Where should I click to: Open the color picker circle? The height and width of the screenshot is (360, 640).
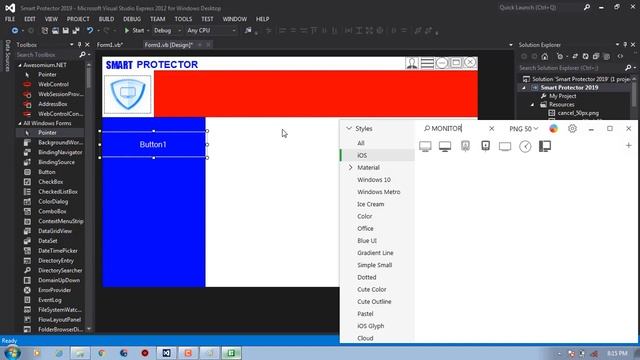pos(553,129)
